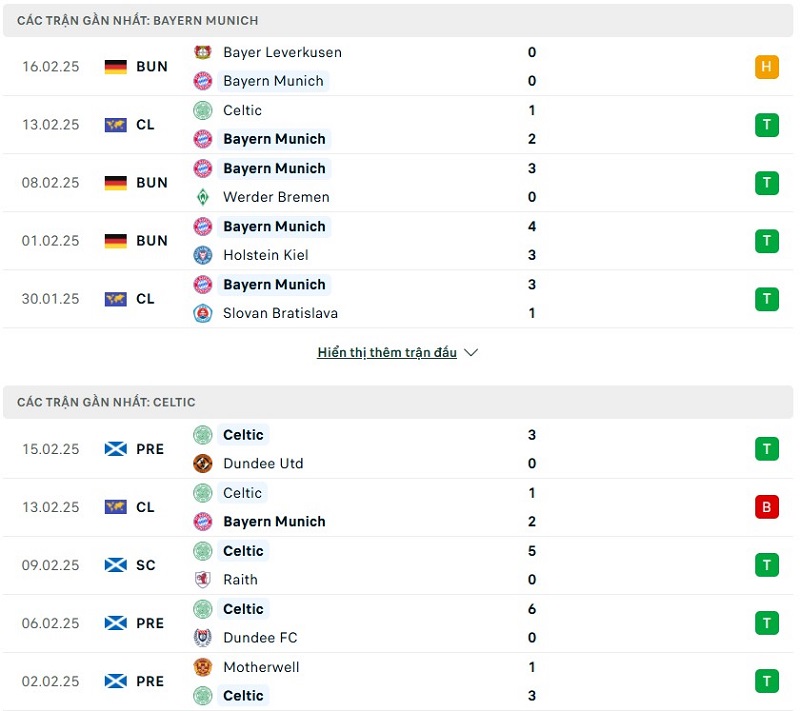Click the red B result indicator for Celtic

coord(766,507)
